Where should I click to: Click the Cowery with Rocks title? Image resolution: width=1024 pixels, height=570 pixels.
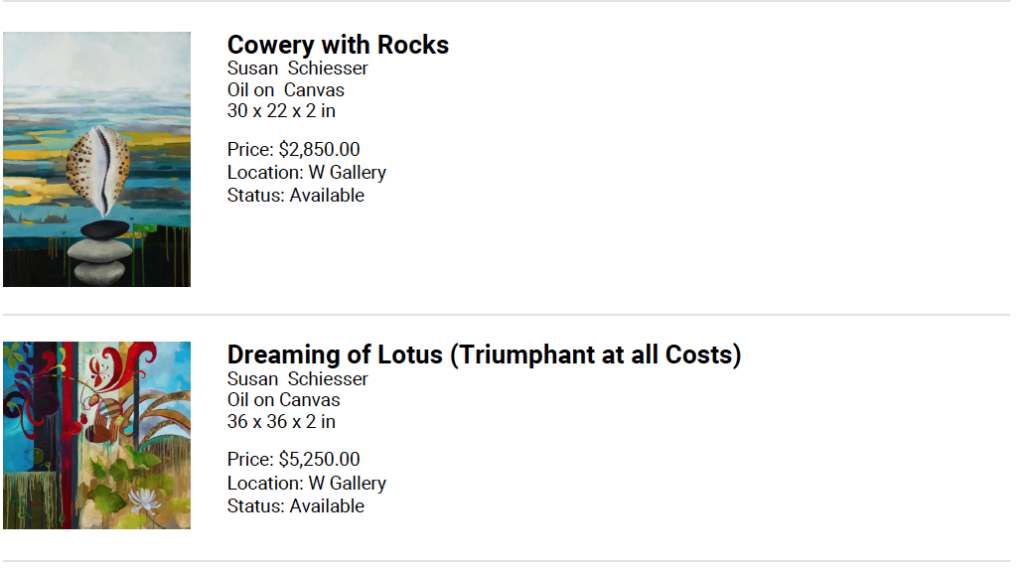pyautogui.click(x=338, y=45)
